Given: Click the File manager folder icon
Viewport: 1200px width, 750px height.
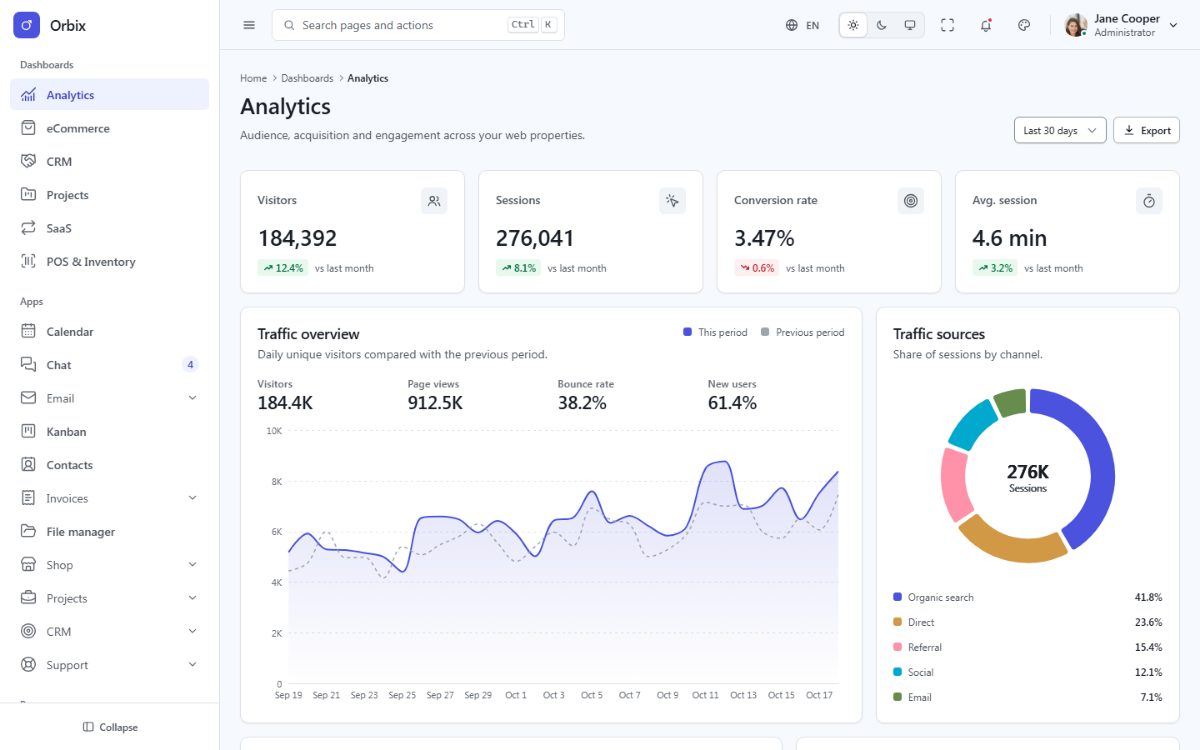Looking at the screenshot, I should coord(28,531).
